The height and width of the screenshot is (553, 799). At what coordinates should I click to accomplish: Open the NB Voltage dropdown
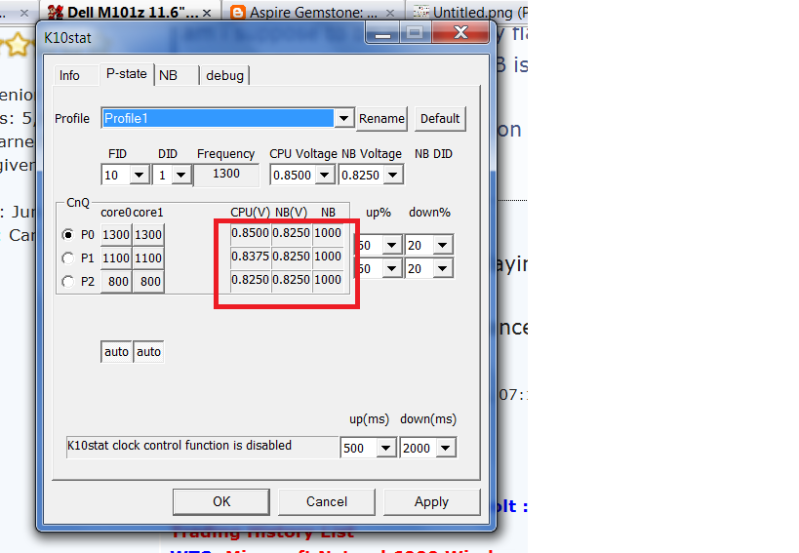pos(393,175)
